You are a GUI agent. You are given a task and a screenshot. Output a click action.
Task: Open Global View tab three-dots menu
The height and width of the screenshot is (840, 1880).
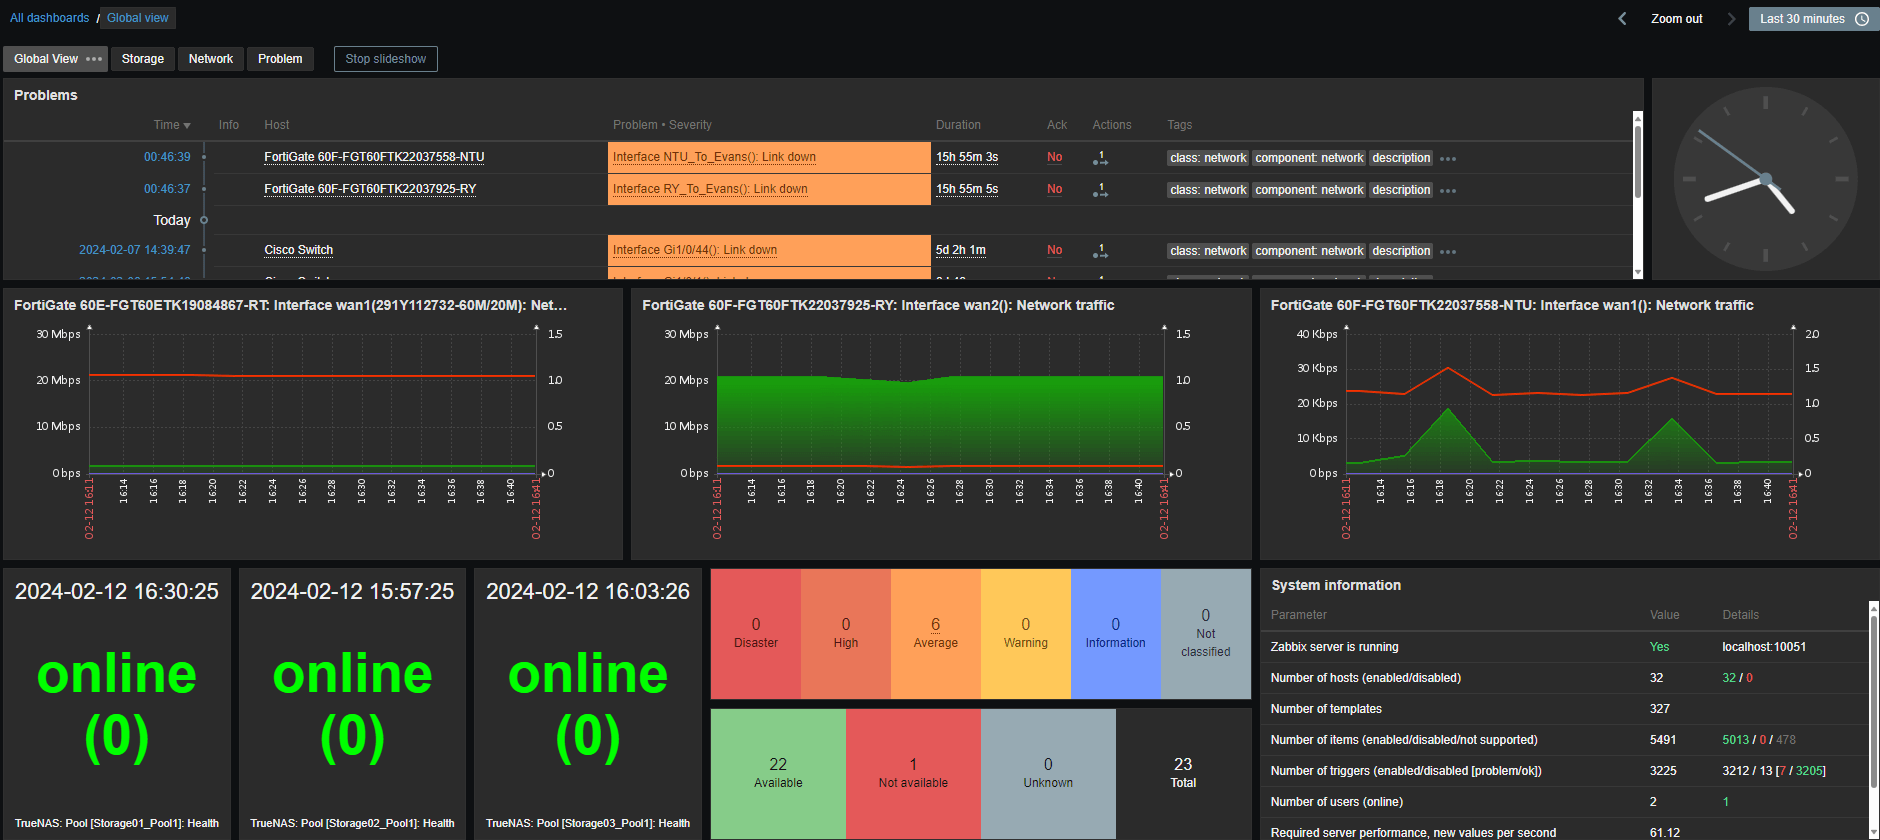coord(94,59)
